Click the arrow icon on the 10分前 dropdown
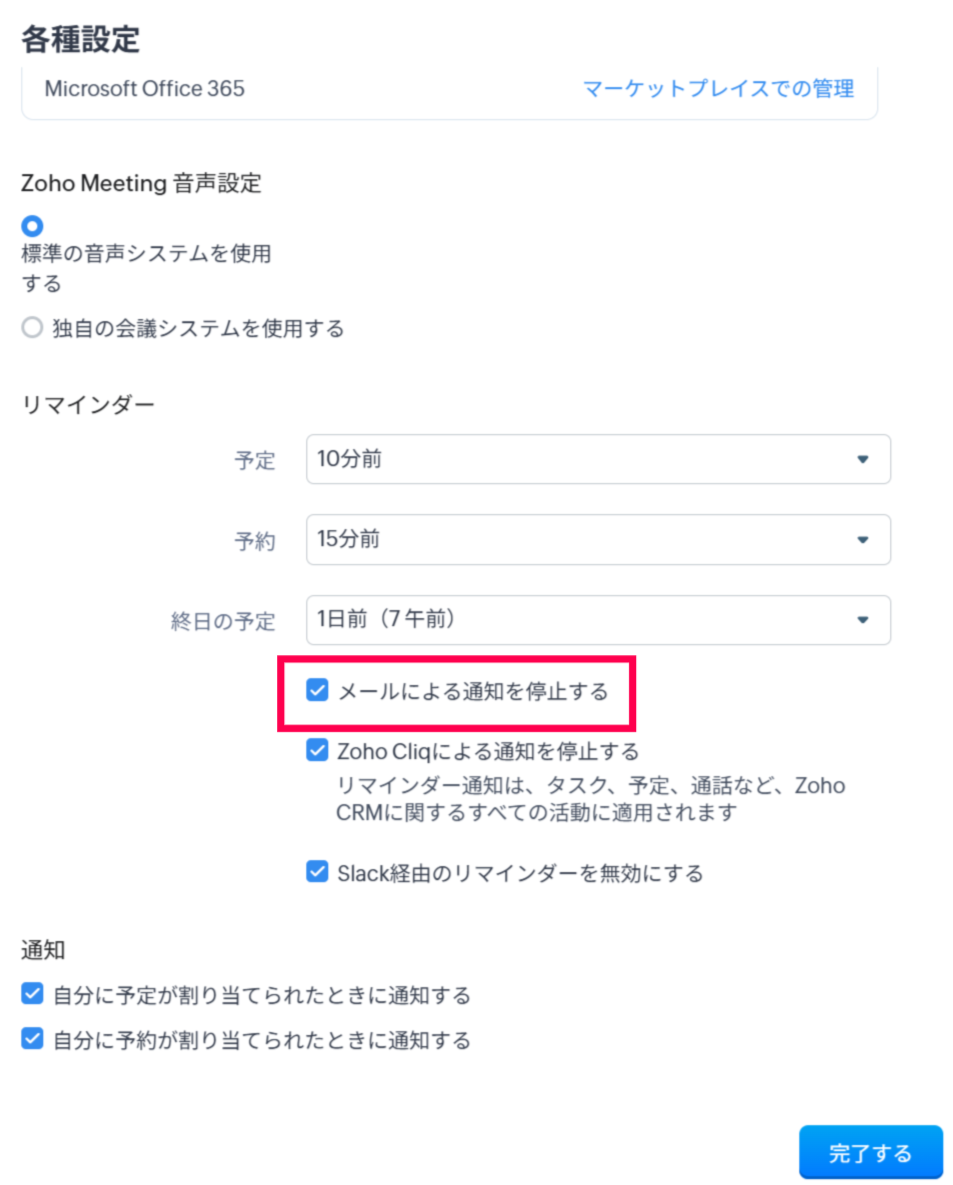 863,460
